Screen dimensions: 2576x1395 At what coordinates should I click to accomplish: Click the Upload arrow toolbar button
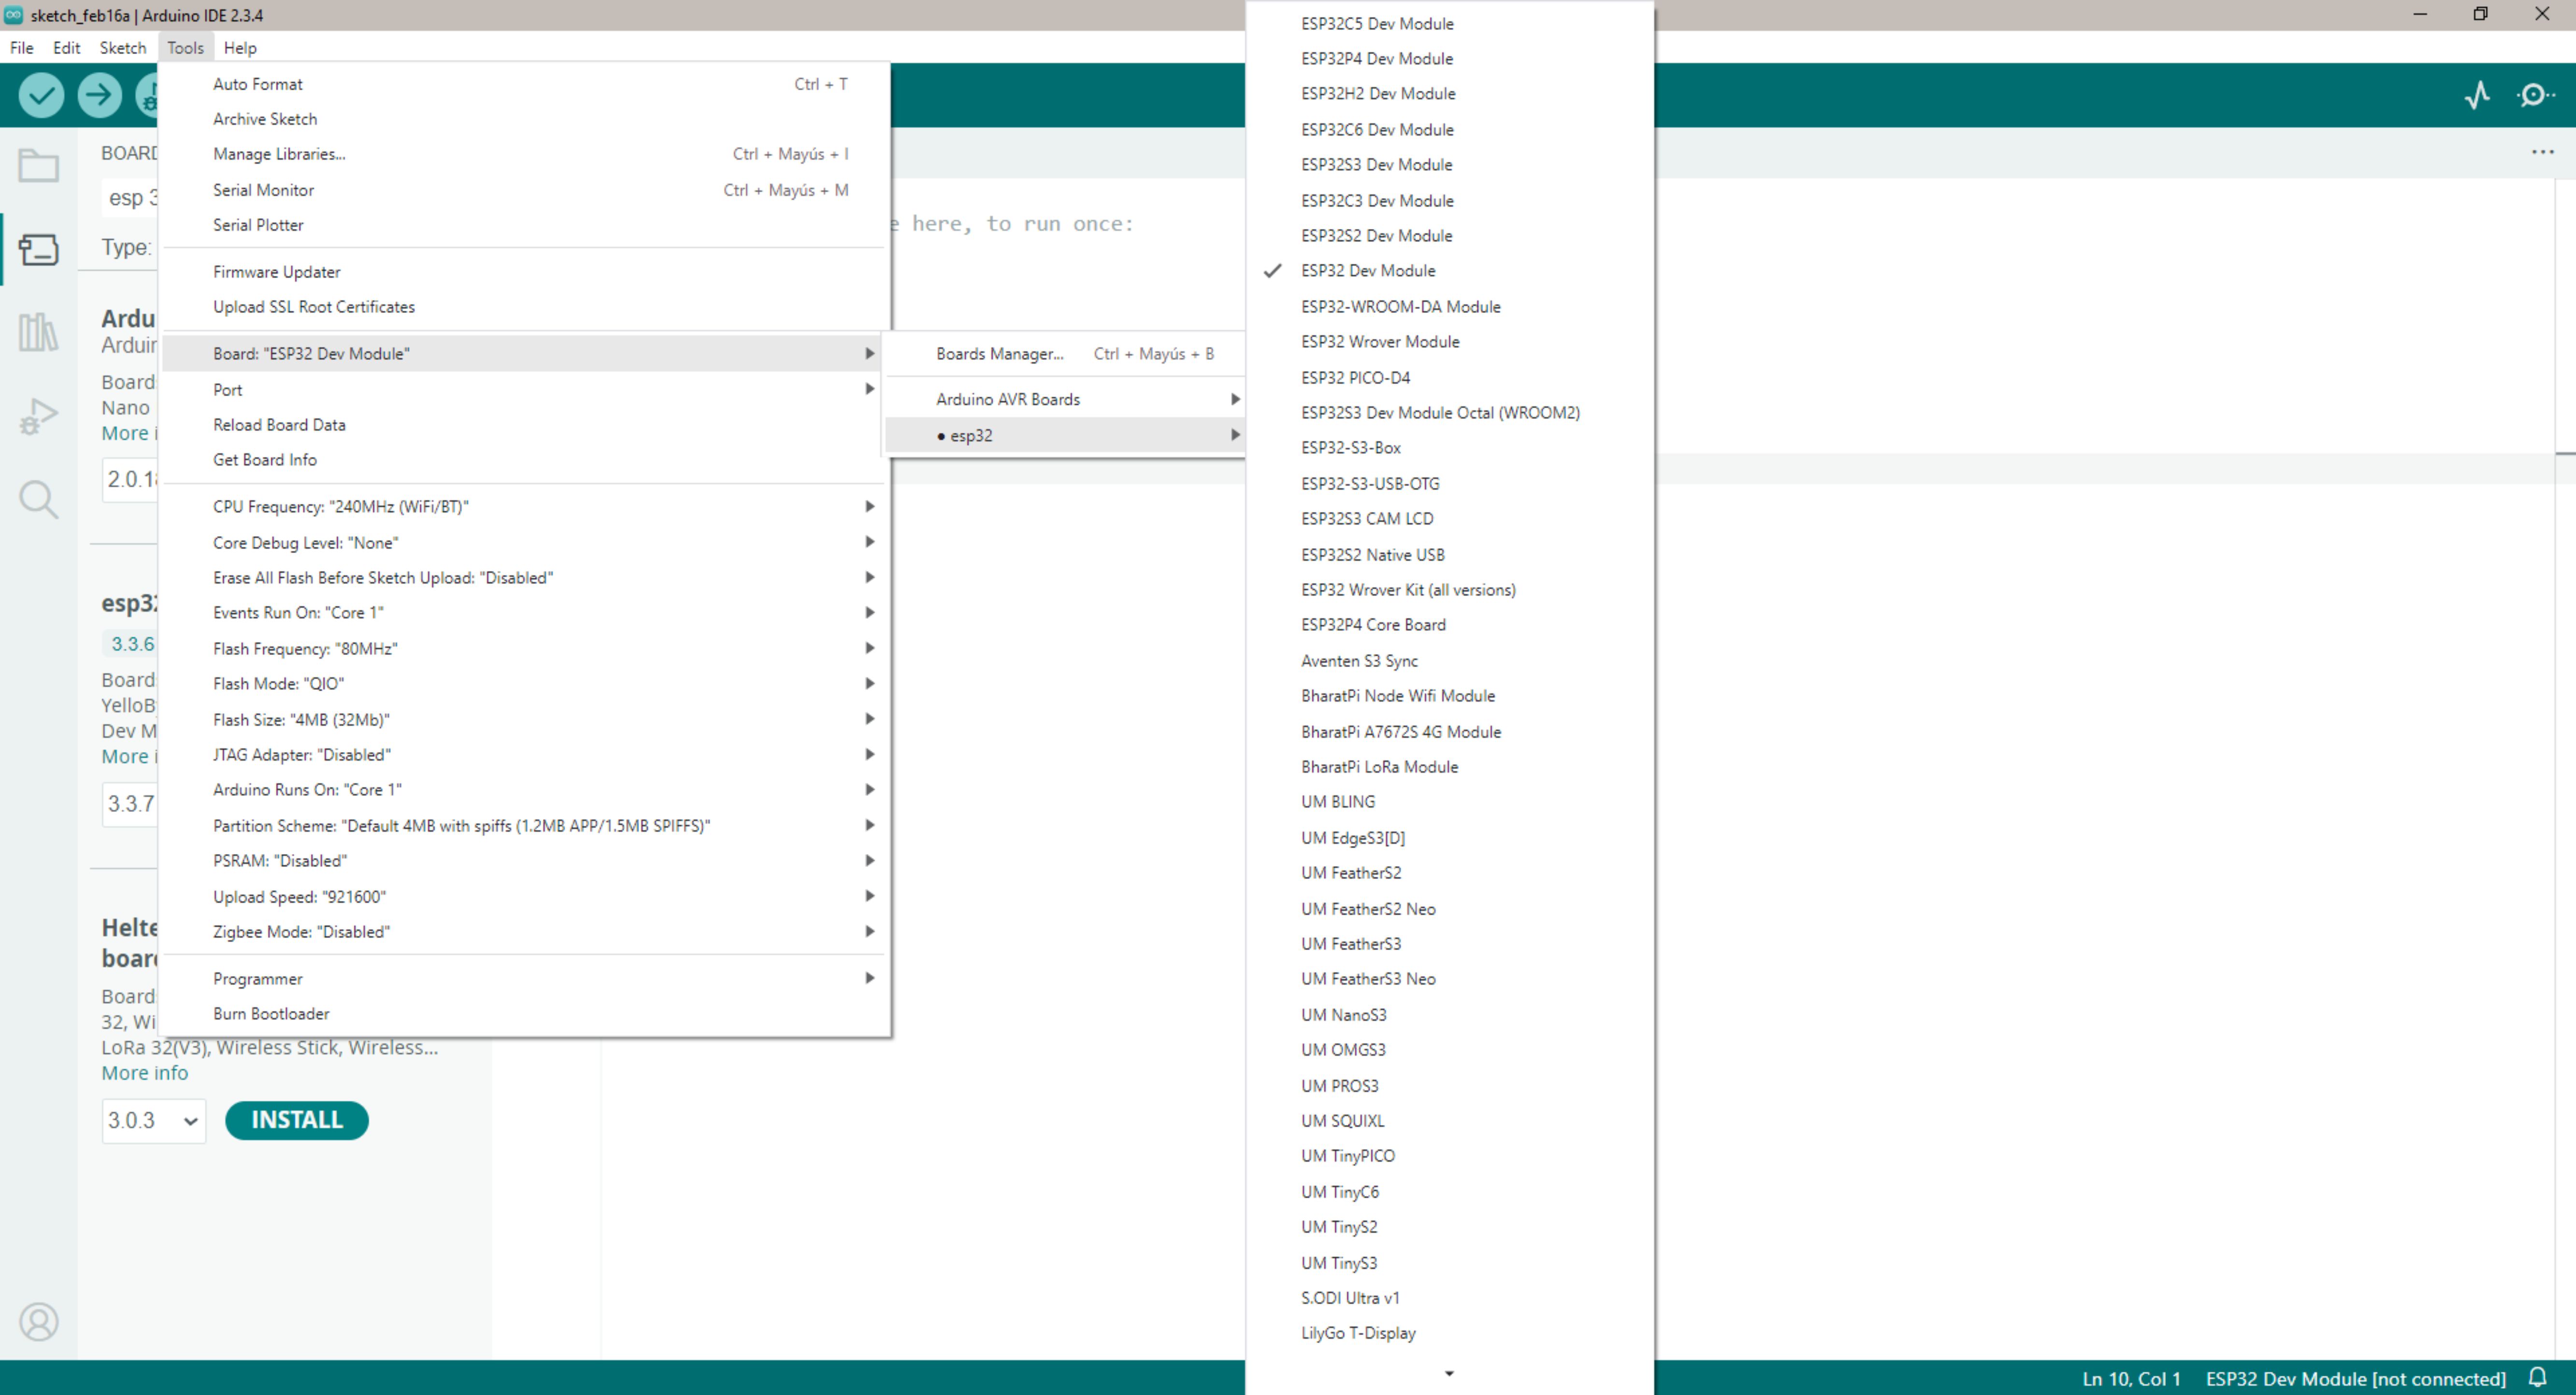click(x=99, y=95)
